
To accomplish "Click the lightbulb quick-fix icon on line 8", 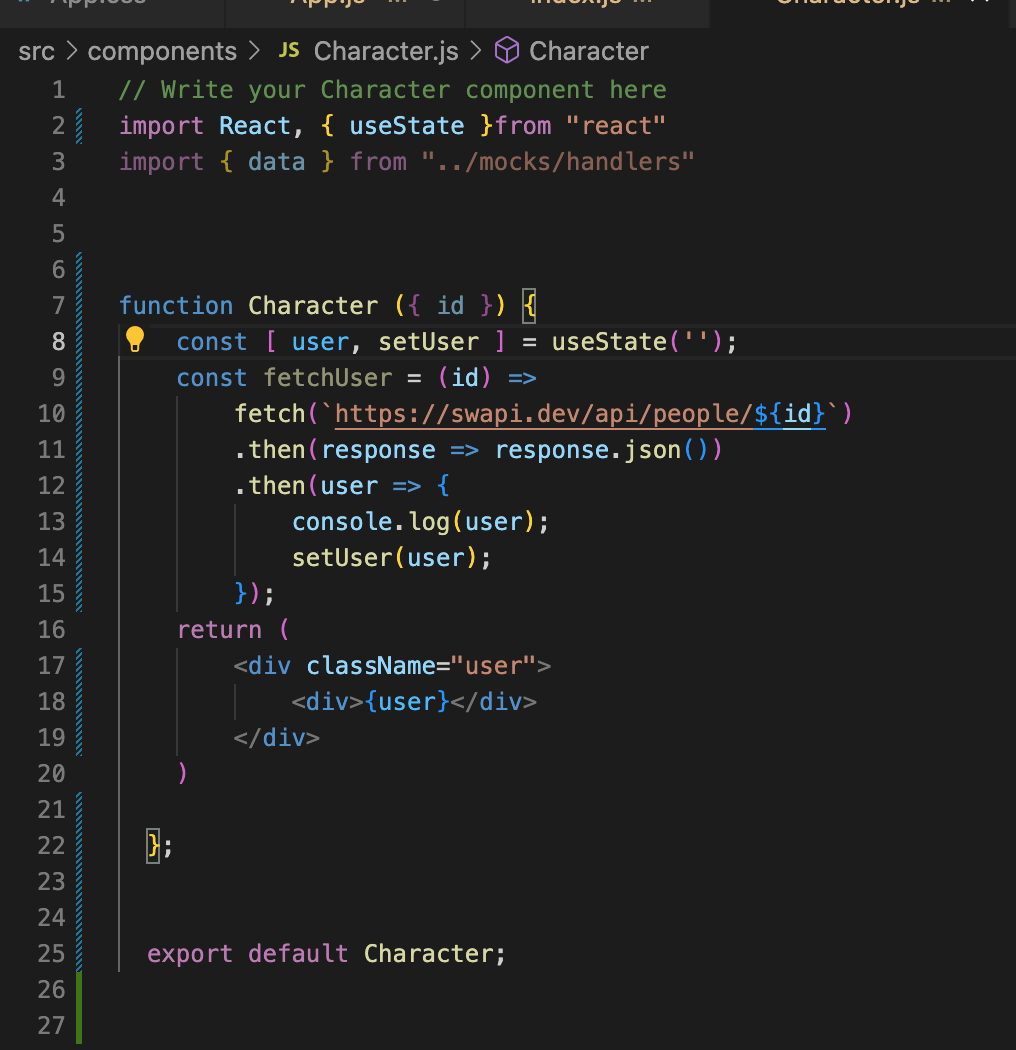I will (x=135, y=339).
